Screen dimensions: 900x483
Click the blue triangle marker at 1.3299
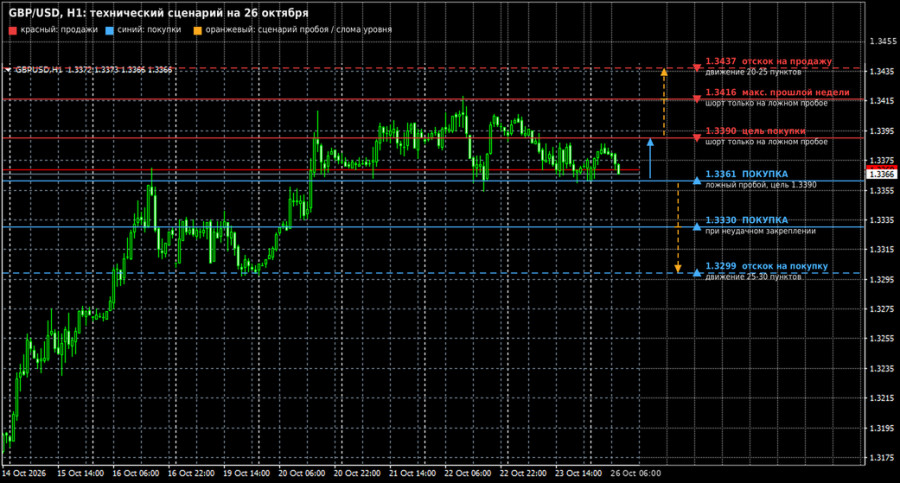point(697,272)
